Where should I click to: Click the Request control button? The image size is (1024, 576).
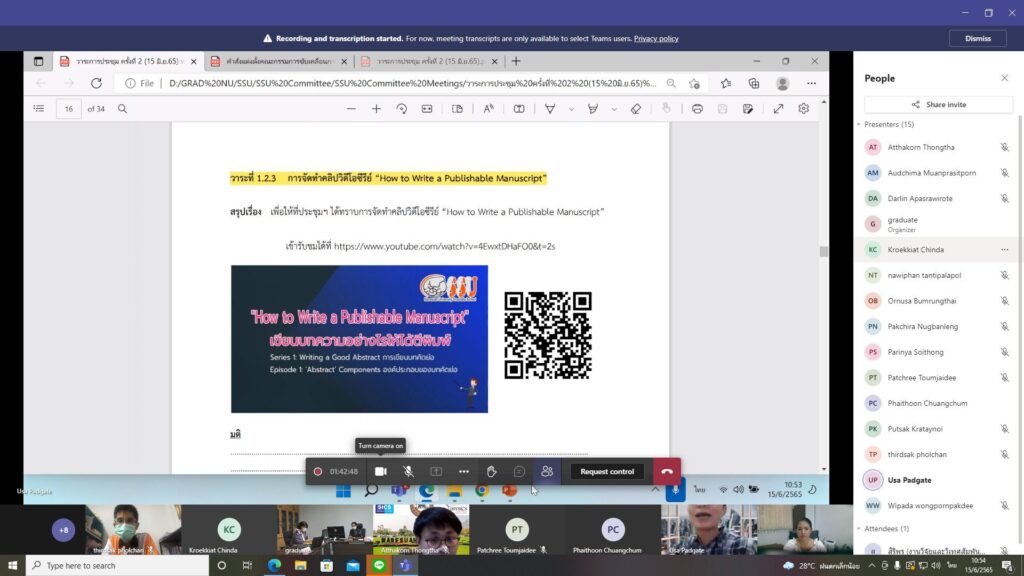click(x=607, y=472)
